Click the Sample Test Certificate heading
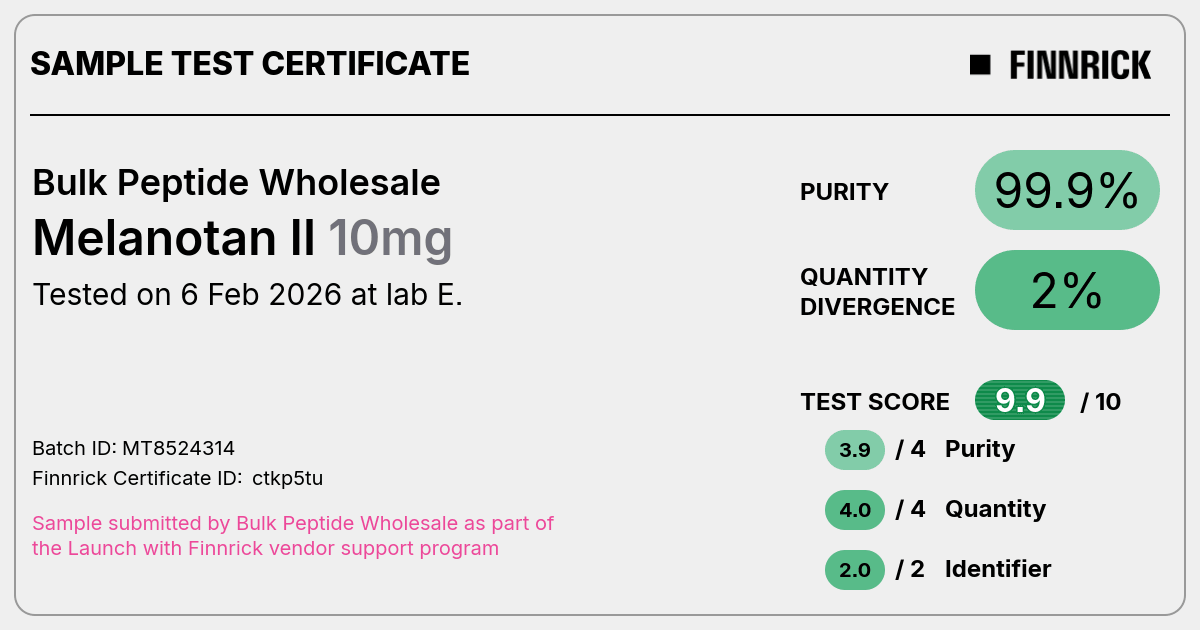Screen dimensions: 1200x630 [x=250, y=64]
